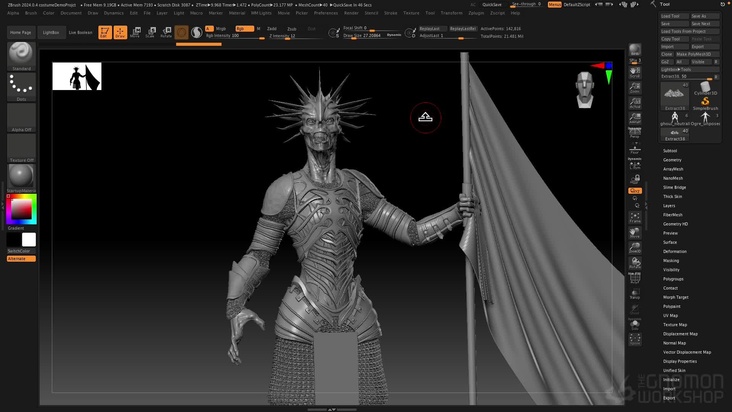
Task: Toggle the L.Sym local symmetry button
Action: [x=635, y=164]
